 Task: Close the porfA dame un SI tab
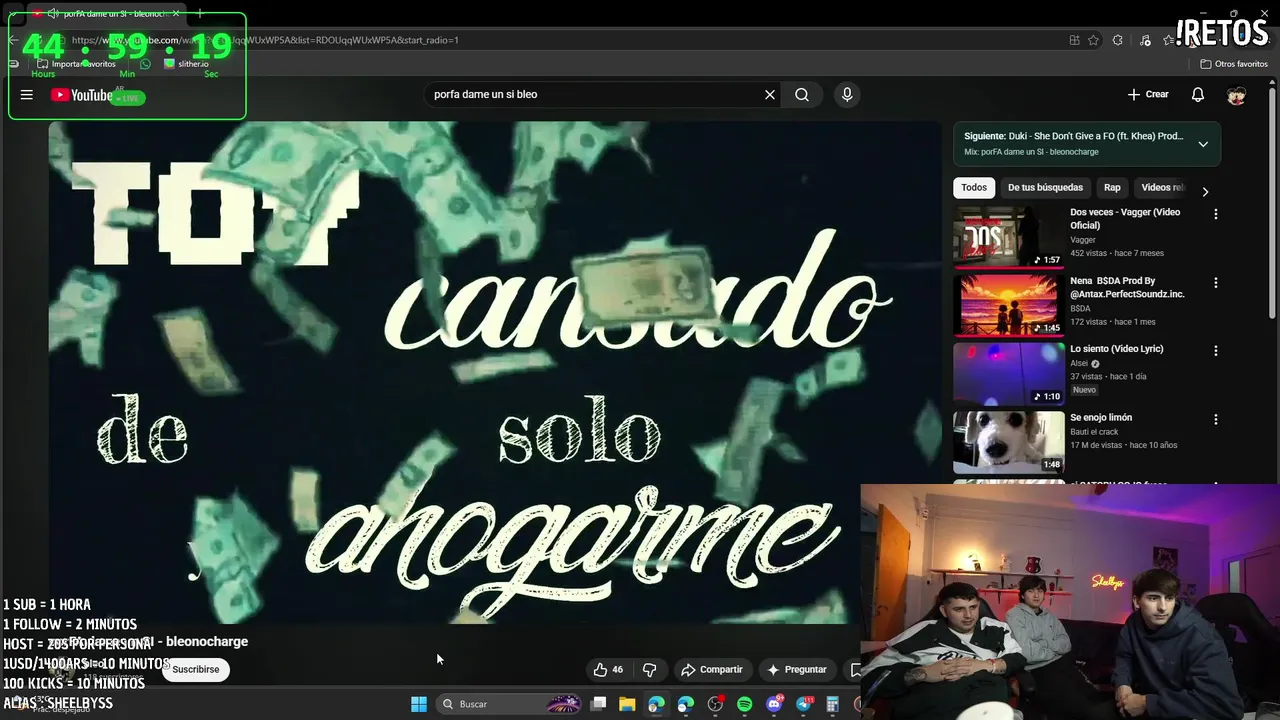point(176,14)
